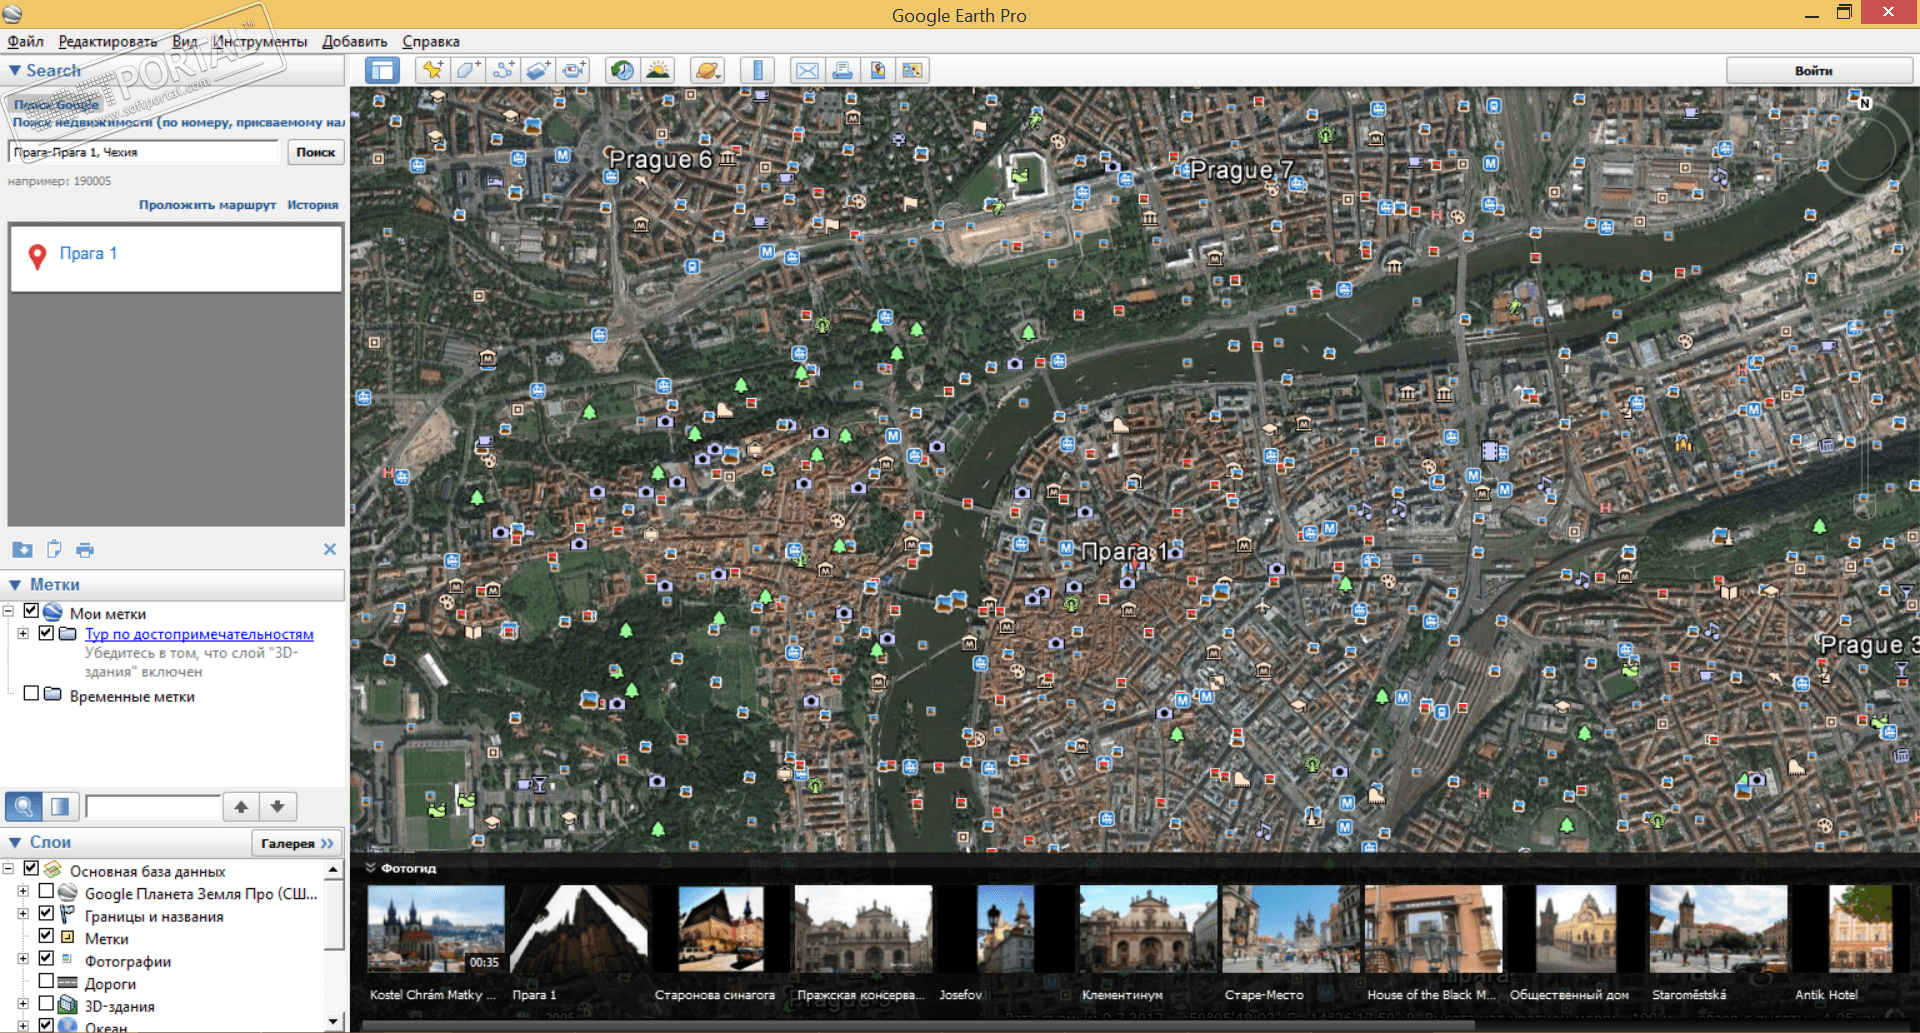Click the Record a Tour camera icon
This screenshot has width=1920, height=1033.
point(574,70)
